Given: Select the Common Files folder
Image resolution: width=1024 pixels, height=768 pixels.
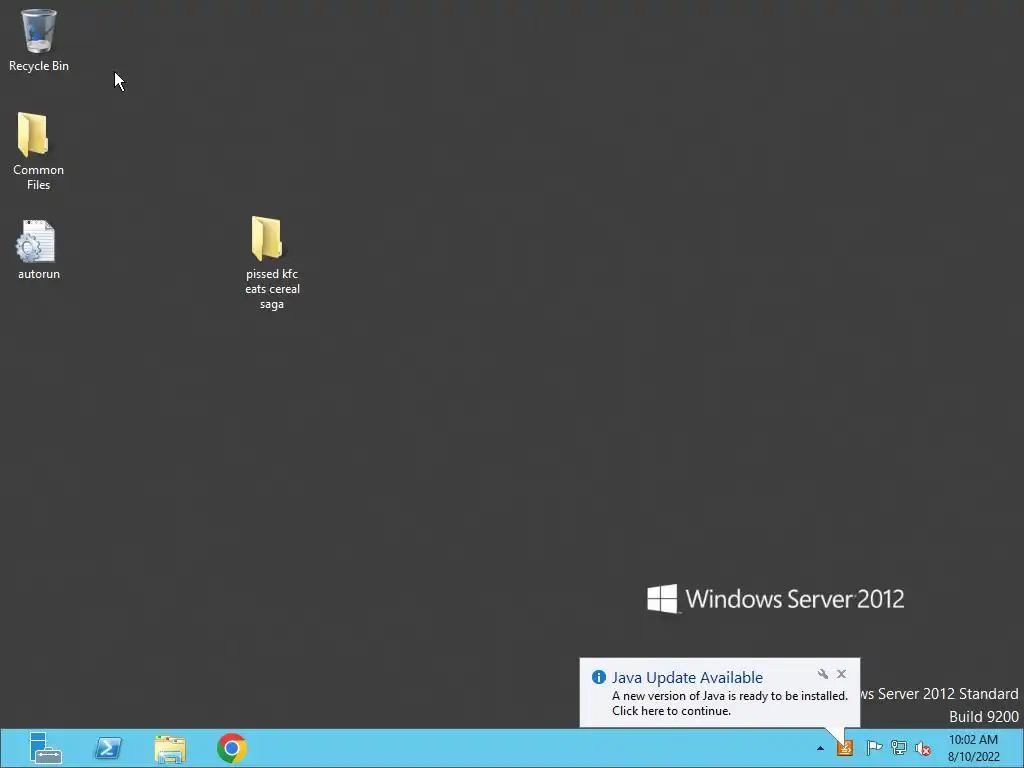Looking at the screenshot, I should pyautogui.click(x=38, y=151).
